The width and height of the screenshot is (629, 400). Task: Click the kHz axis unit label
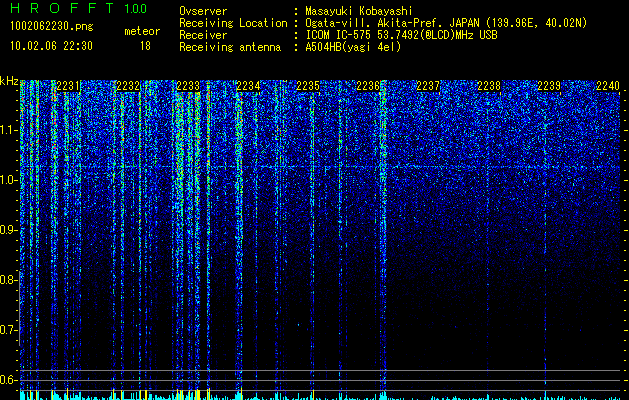pos(9,81)
